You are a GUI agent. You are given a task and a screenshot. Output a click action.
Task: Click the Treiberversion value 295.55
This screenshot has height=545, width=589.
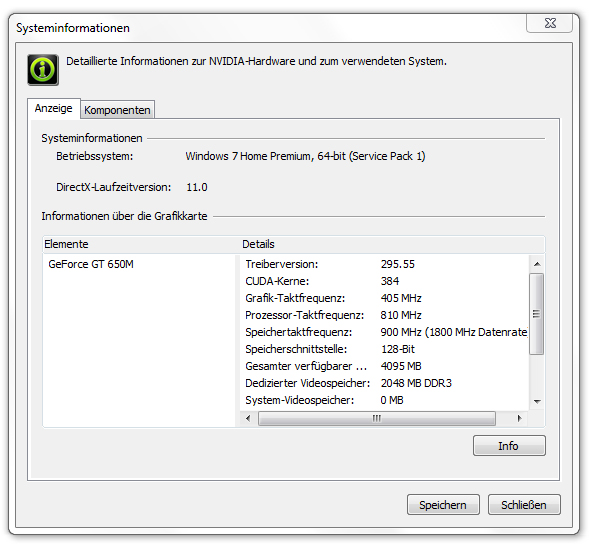click(x=397, y=264)
